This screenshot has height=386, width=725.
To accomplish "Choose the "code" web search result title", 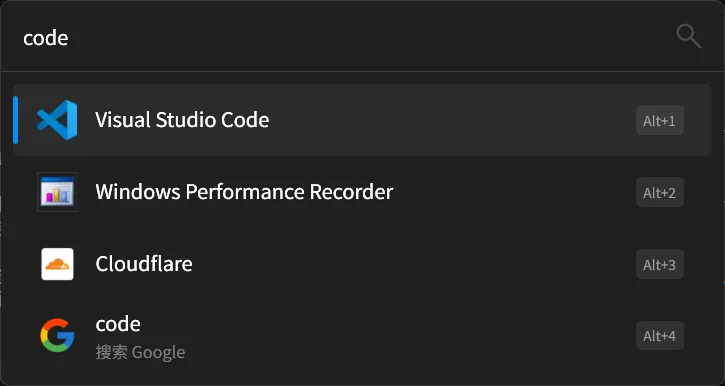I will coord(118,324).
